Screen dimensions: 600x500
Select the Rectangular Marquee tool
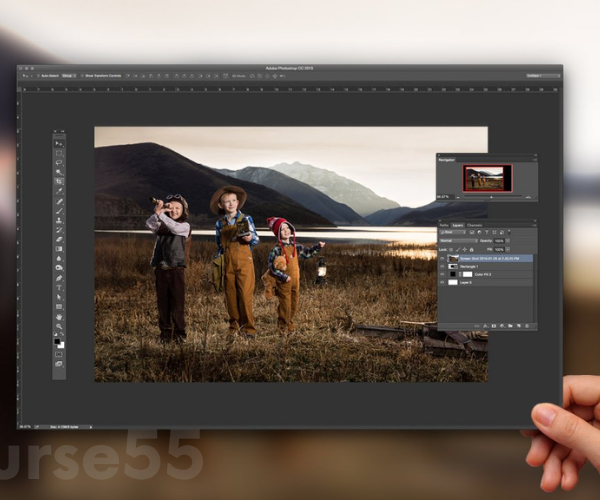point(59,153)
